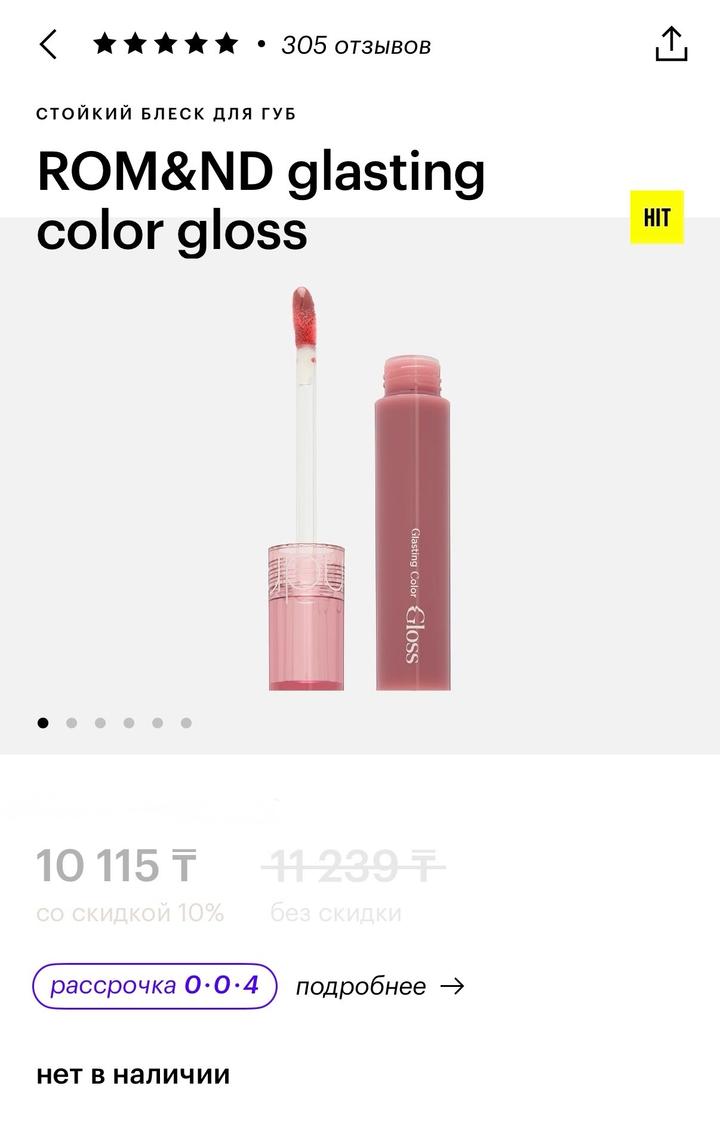720x1132 pixels.
Task: Tap the СТОЙКИЙ БЛЕСК ДЛЯ ГУБ category label
Action: (166, 113)
